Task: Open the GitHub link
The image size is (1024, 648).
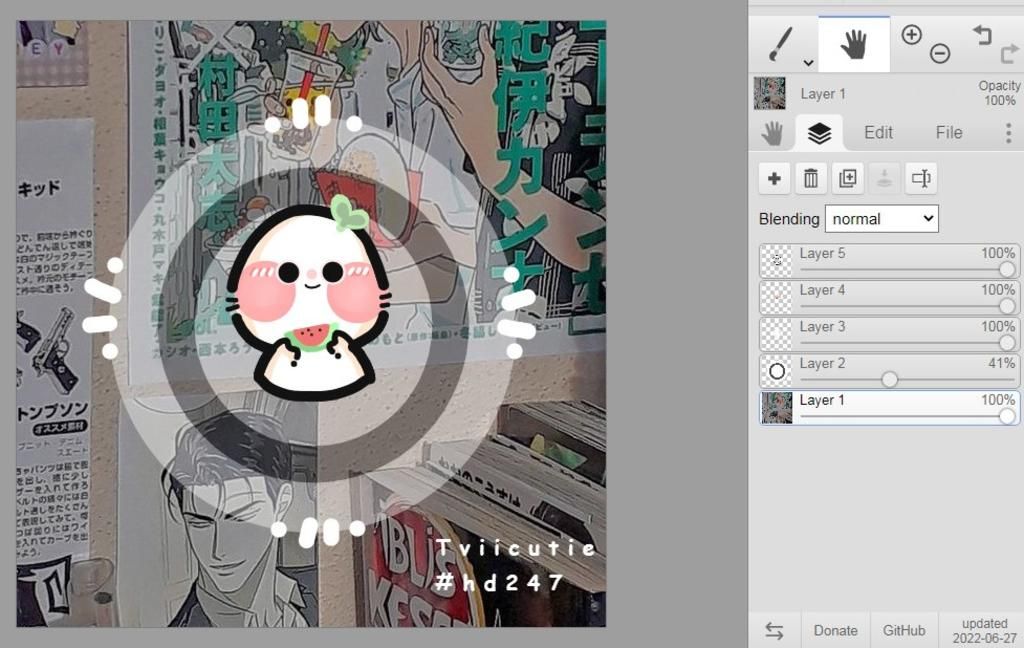Action: pyautogui.click(x=904, y=630)
